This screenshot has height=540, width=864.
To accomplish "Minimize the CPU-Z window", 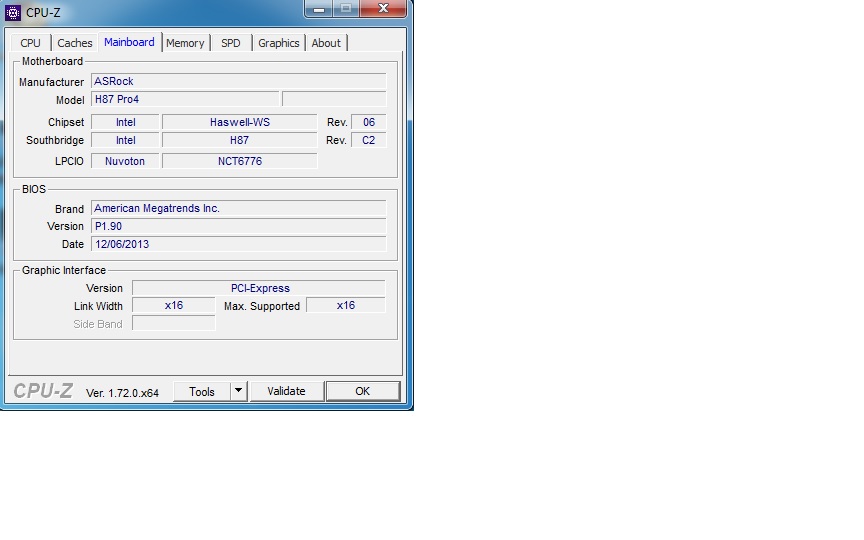I will (x=318, y=8).
